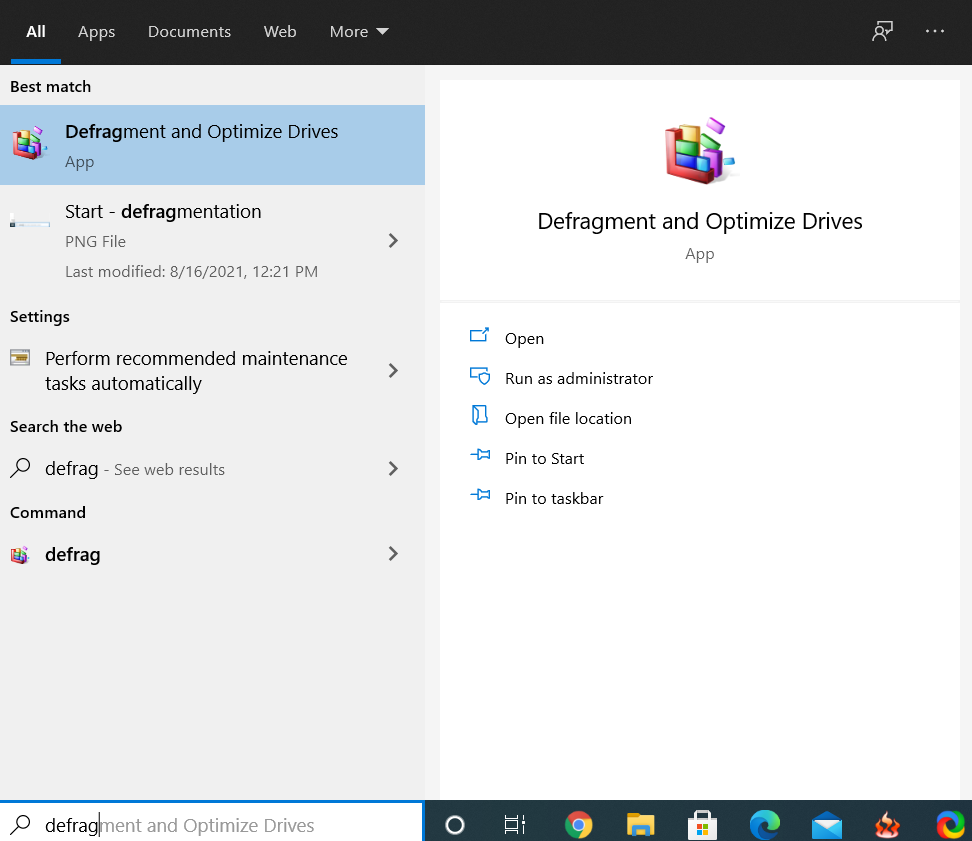Switch to the Apps search tab
The image size is (972, 841).
point(97,32)
